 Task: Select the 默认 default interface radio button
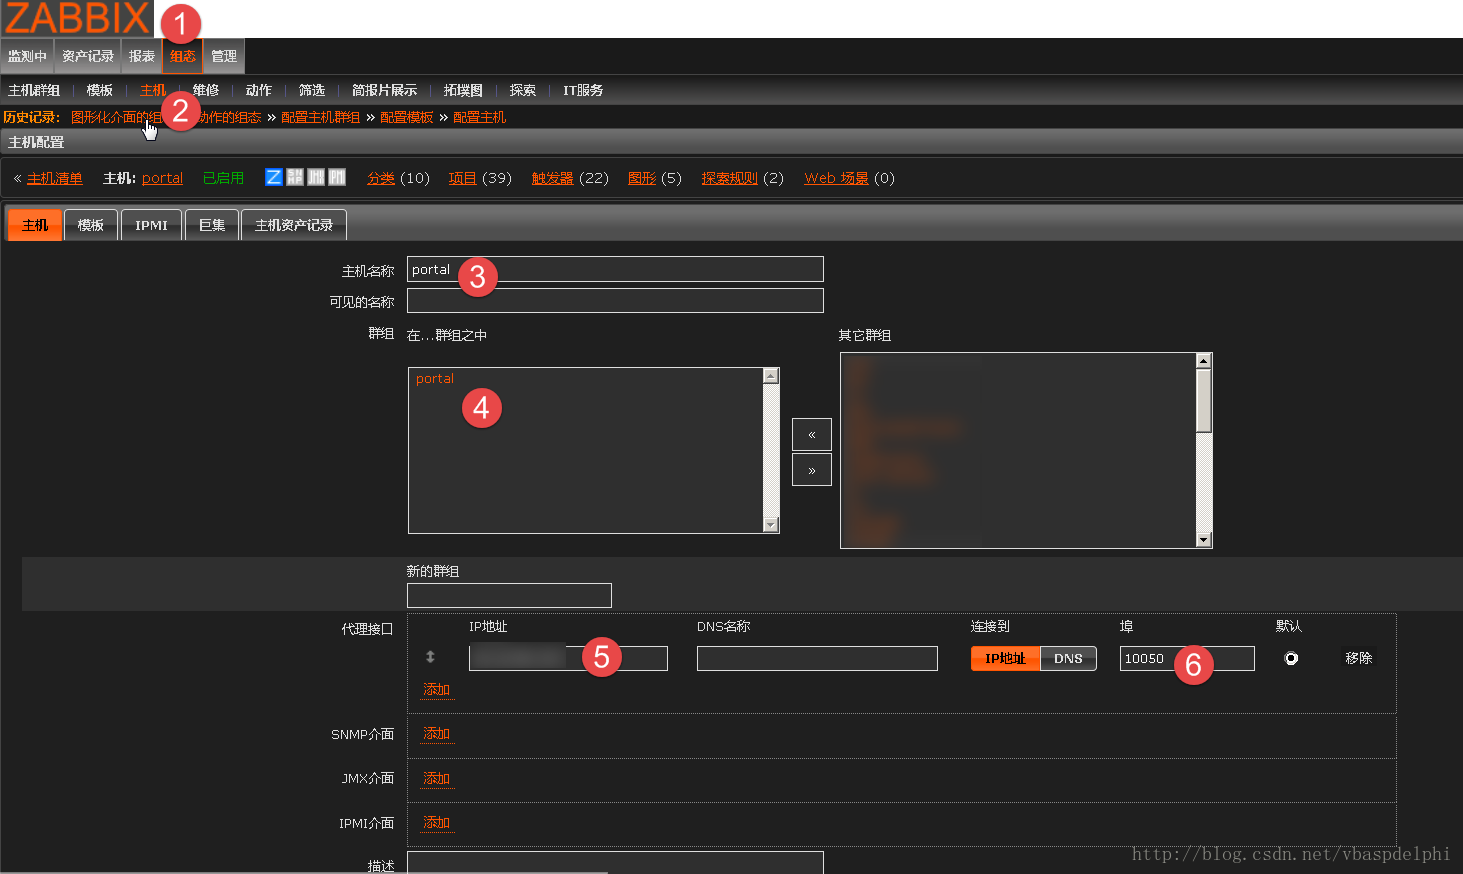coord(1291,658)
